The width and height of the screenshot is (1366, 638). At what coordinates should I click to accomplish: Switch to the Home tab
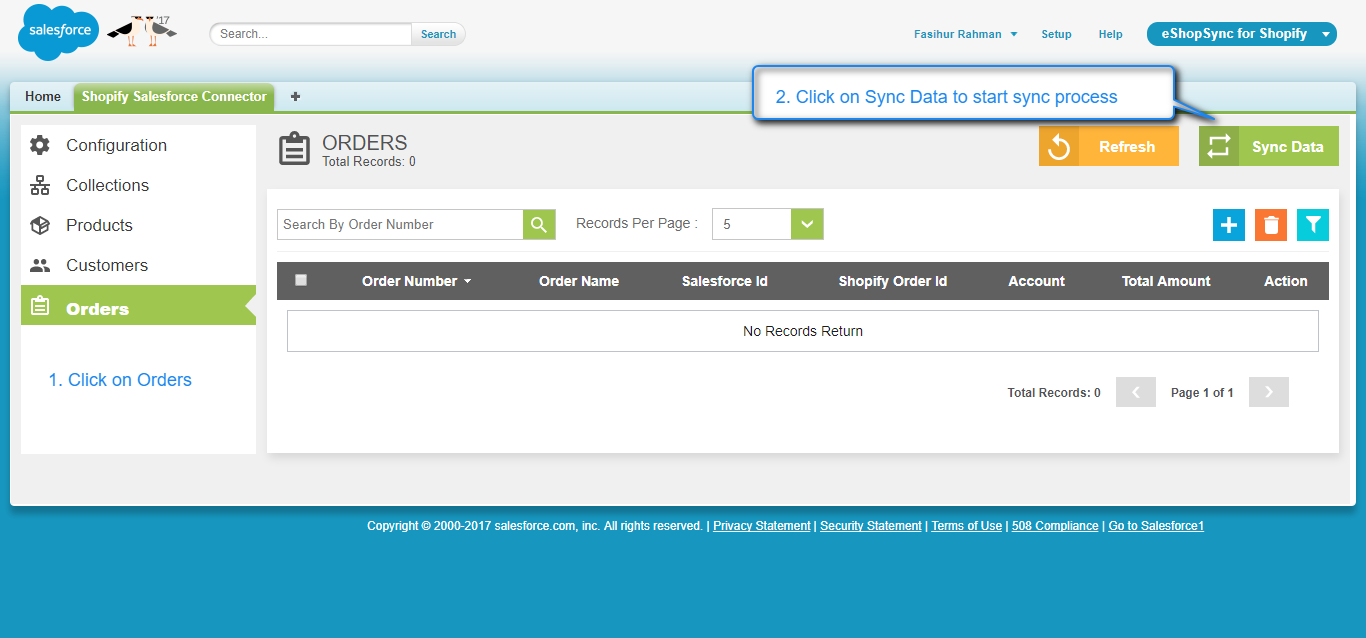[x=43, y=97]
